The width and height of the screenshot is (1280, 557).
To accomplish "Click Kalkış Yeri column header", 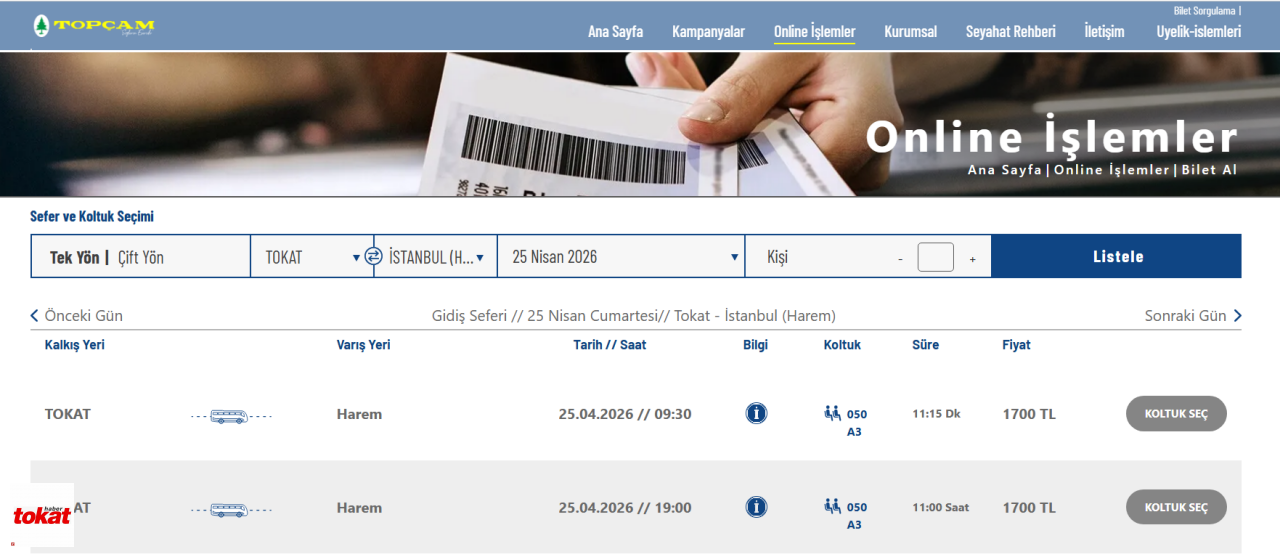I will tap(75, 345).
